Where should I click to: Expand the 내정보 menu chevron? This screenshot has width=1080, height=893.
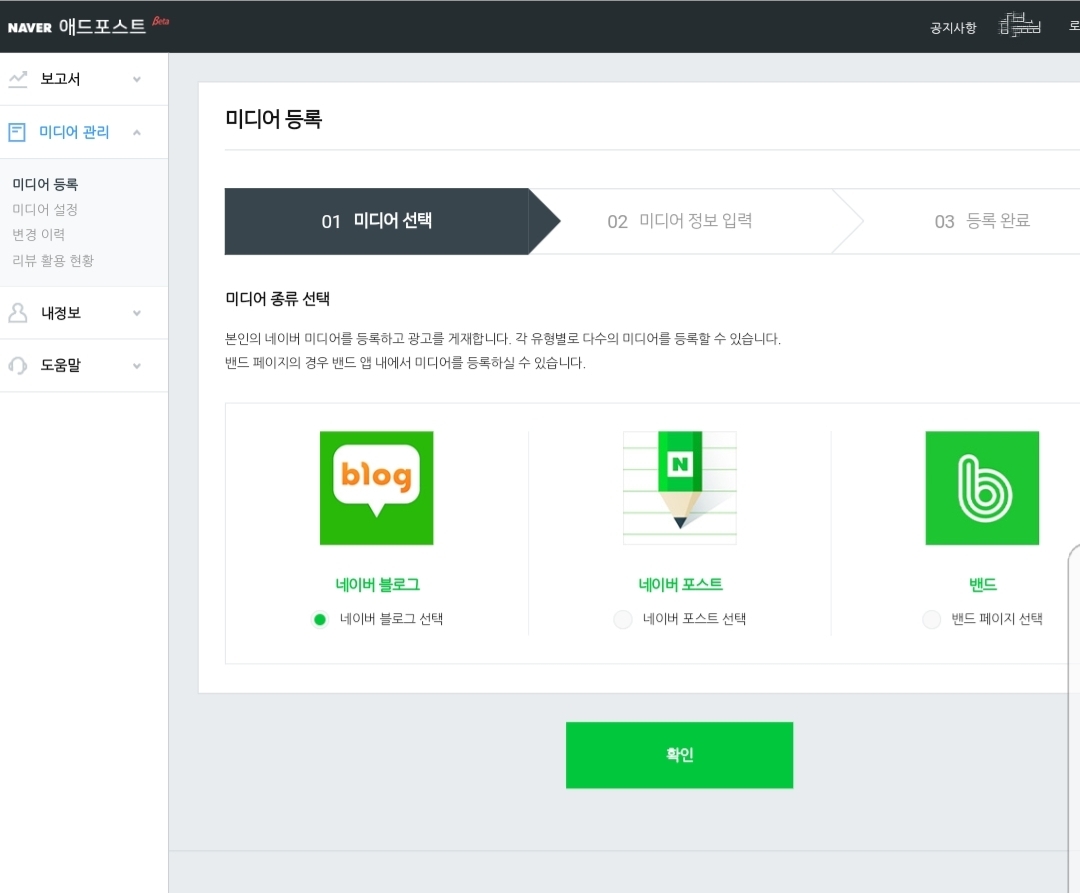click(x=137, y=313)
